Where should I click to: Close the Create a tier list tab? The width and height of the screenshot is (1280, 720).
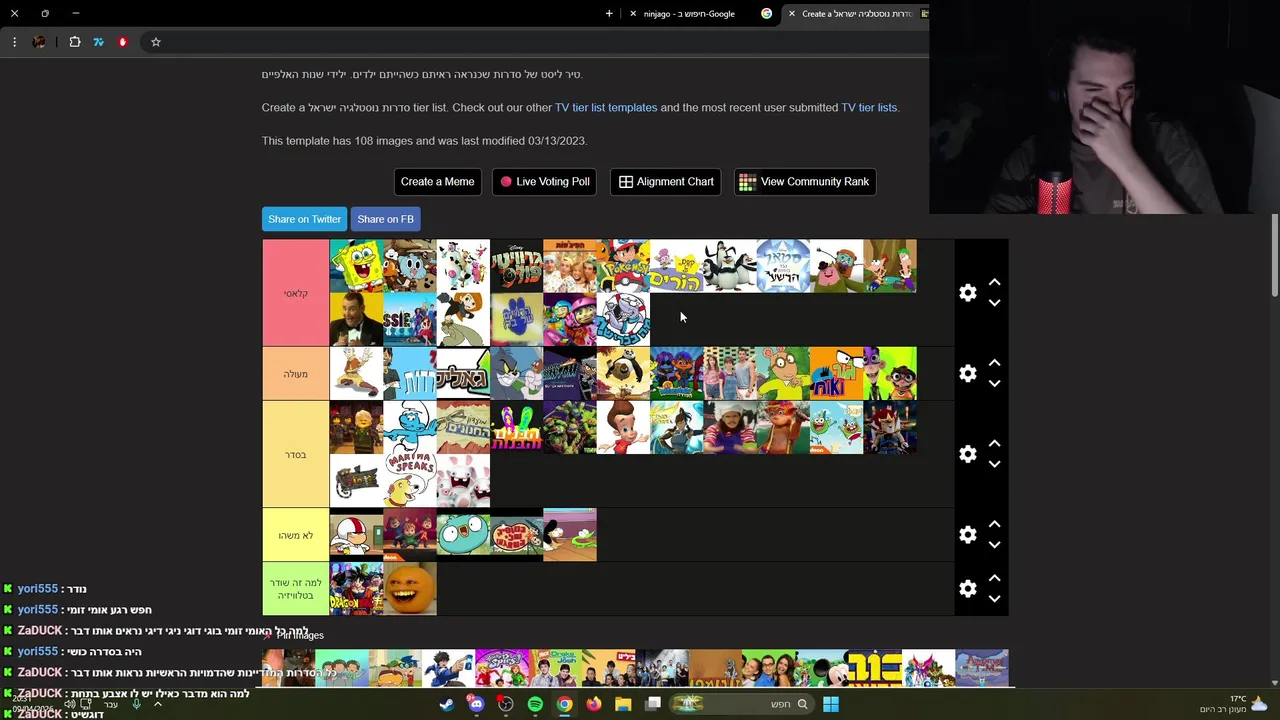pos(792,14)
